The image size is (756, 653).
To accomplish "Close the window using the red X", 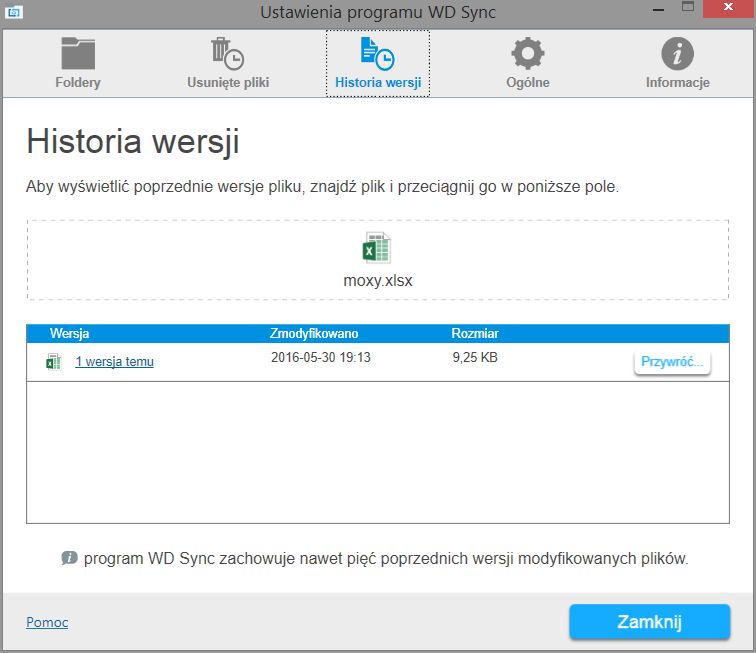I will click(x=729, y=8).
